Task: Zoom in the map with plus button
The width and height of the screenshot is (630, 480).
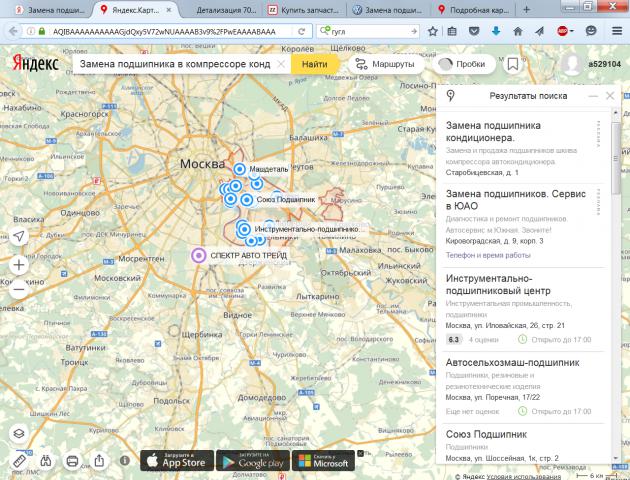Action: point(19,265)
